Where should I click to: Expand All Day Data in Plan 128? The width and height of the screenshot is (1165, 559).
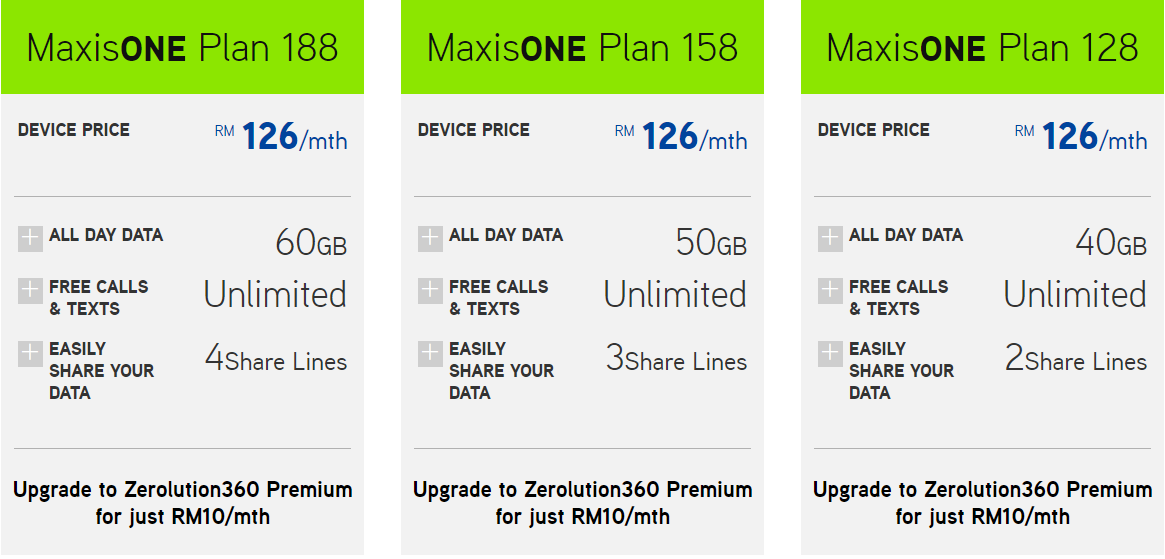pyautogui.click(x=830, y=239)
